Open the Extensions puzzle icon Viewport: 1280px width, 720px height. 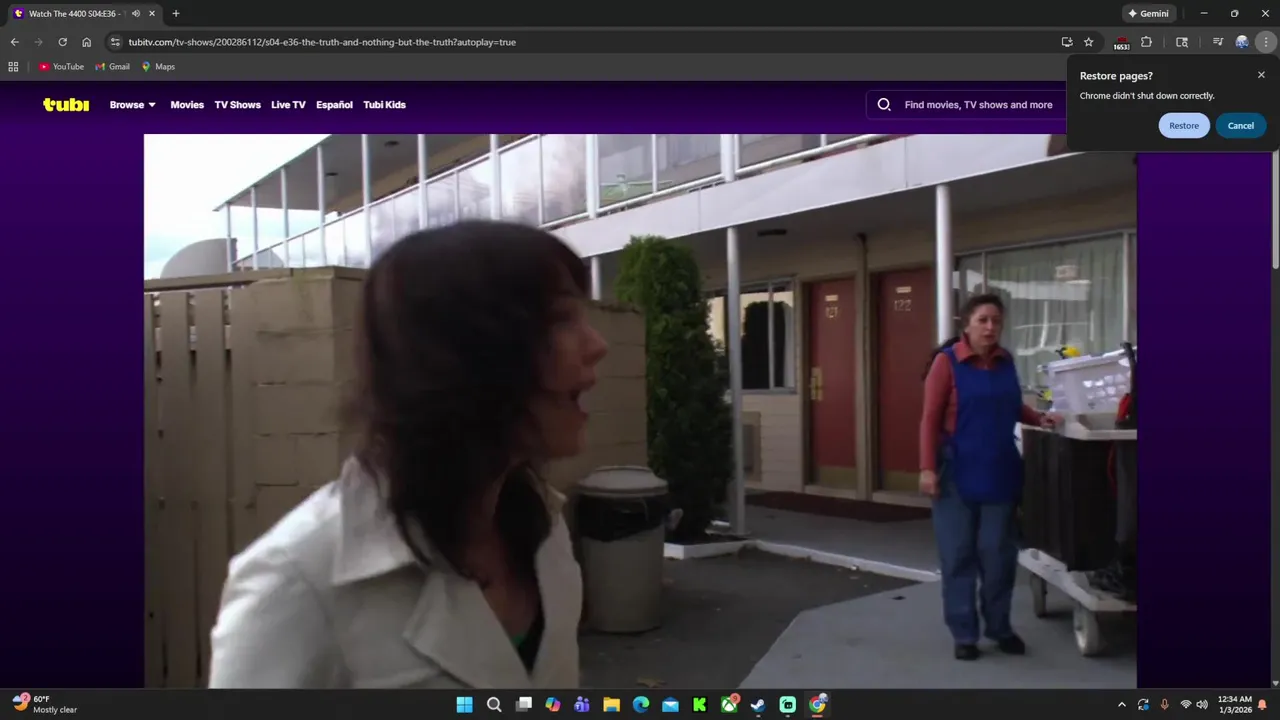click(1146, 42)
